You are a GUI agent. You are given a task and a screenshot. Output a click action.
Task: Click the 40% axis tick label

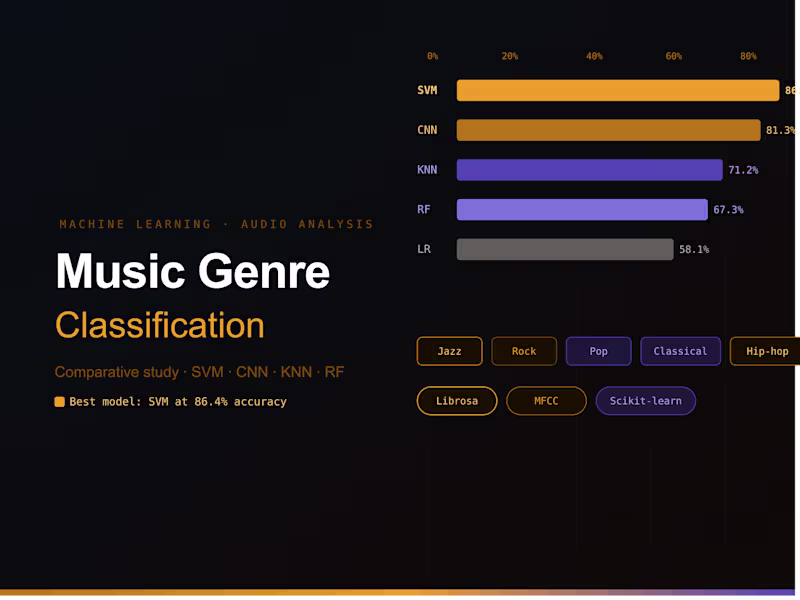pos(594,56)
